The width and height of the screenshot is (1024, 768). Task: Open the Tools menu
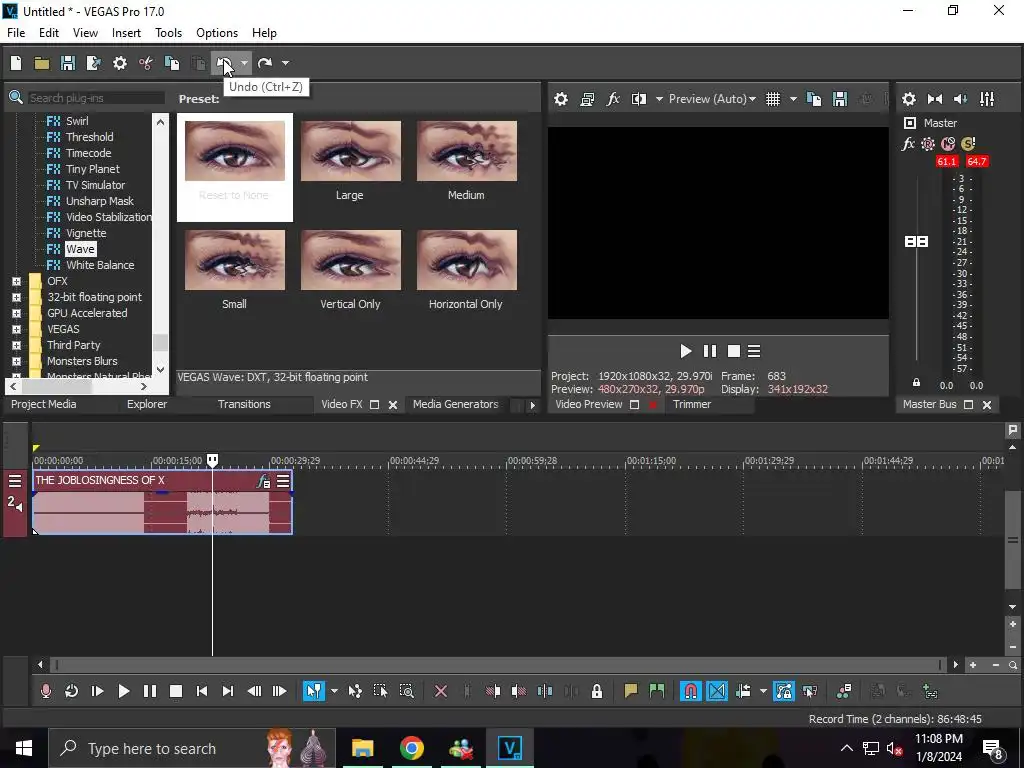pyautogui.click(x=168, y=33)
